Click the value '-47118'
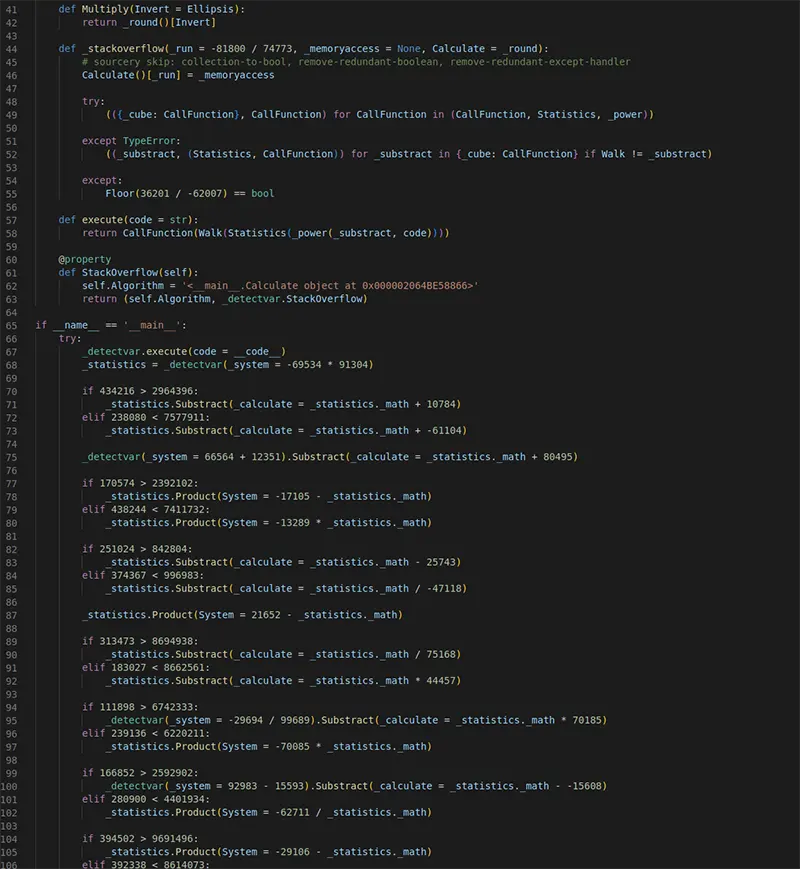Image resolution: width=800 pixels, height=869 pixels. click(444, 589)
